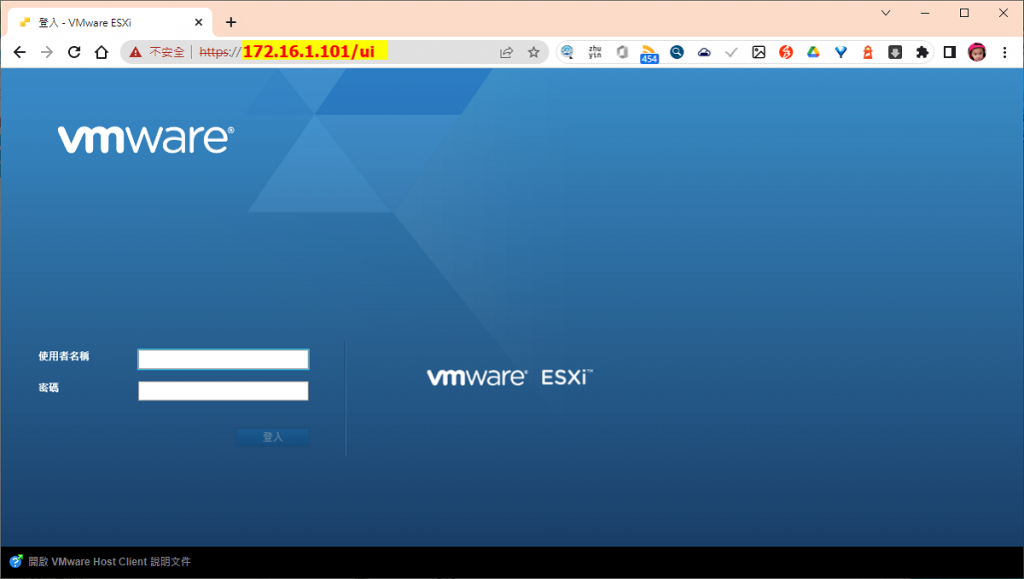
Task: Bookmark this page with star icon
Action: (534, 52)
